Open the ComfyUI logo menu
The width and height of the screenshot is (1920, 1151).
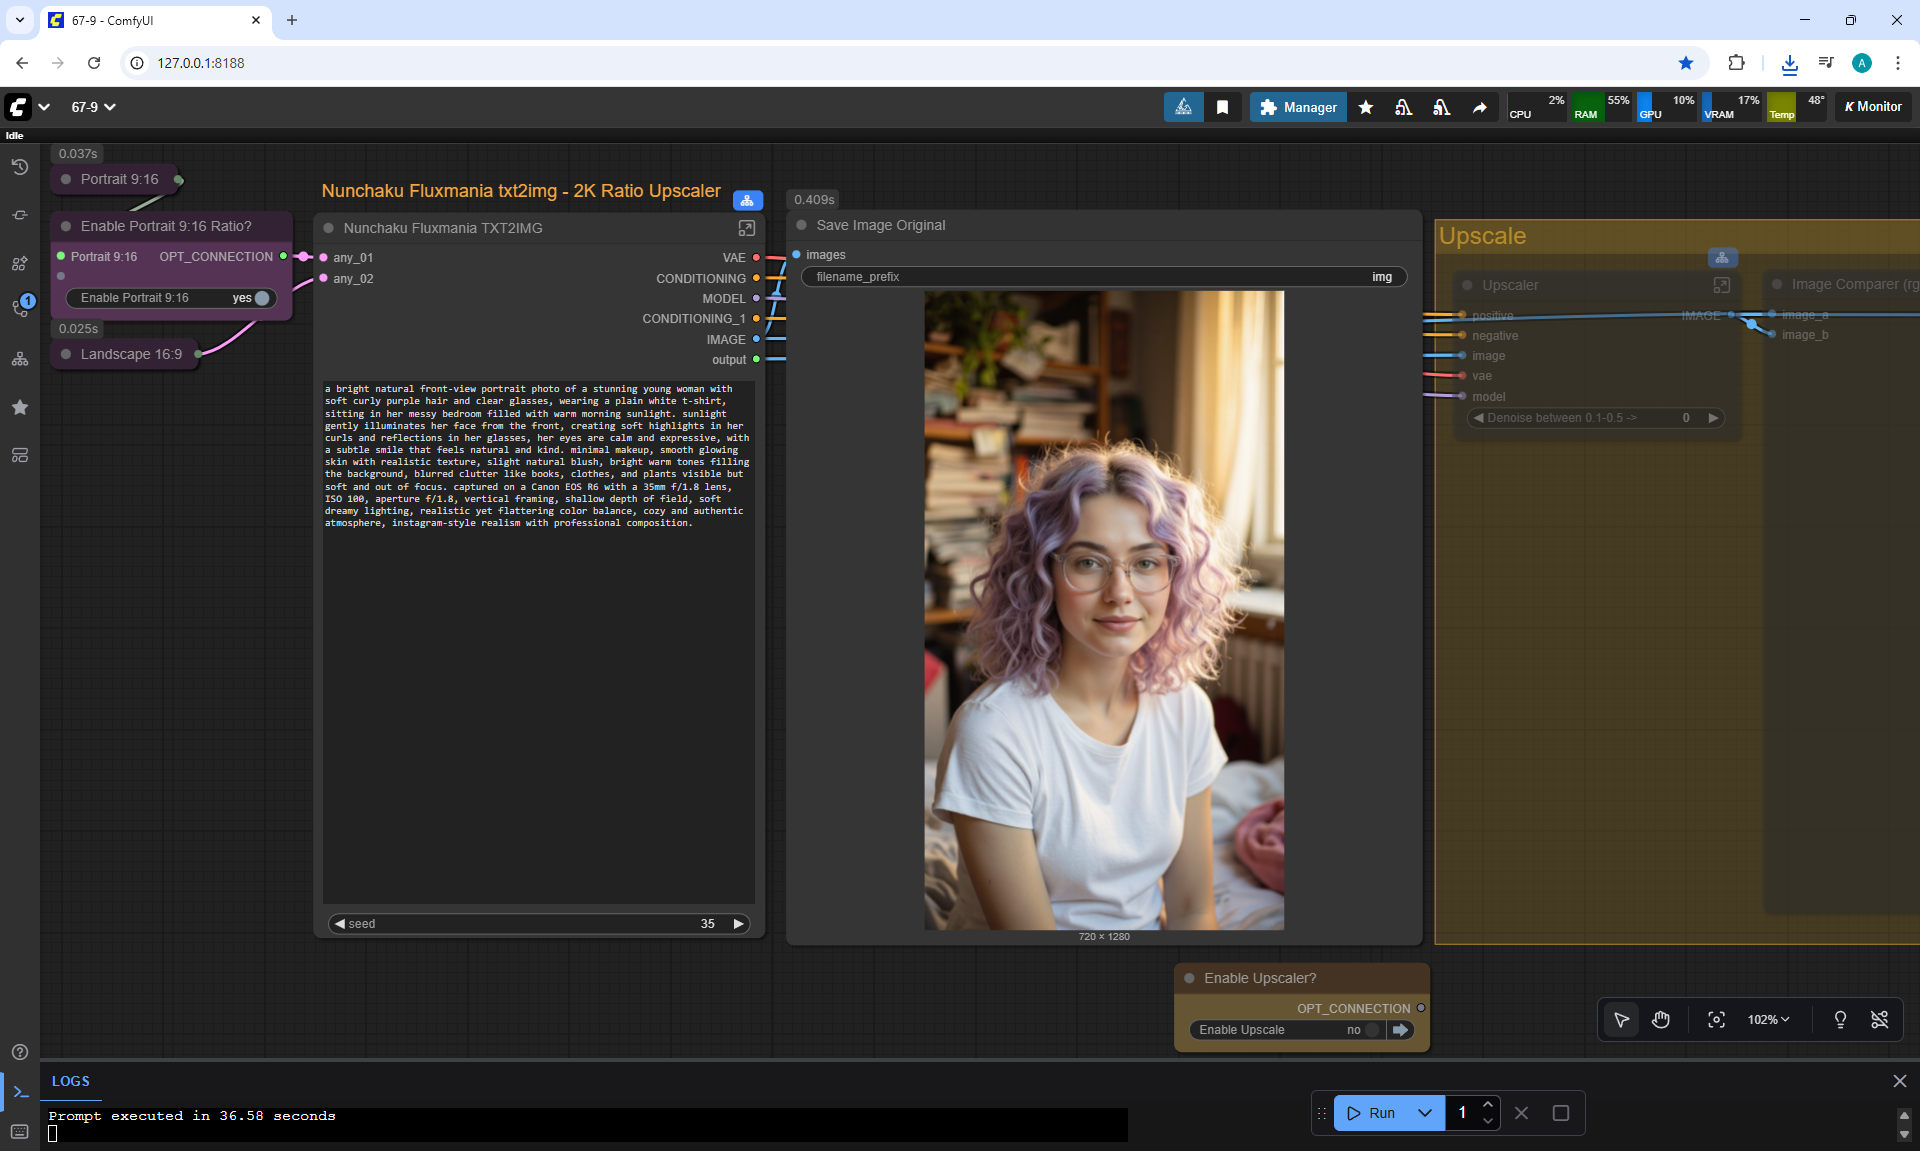point(19,107)
